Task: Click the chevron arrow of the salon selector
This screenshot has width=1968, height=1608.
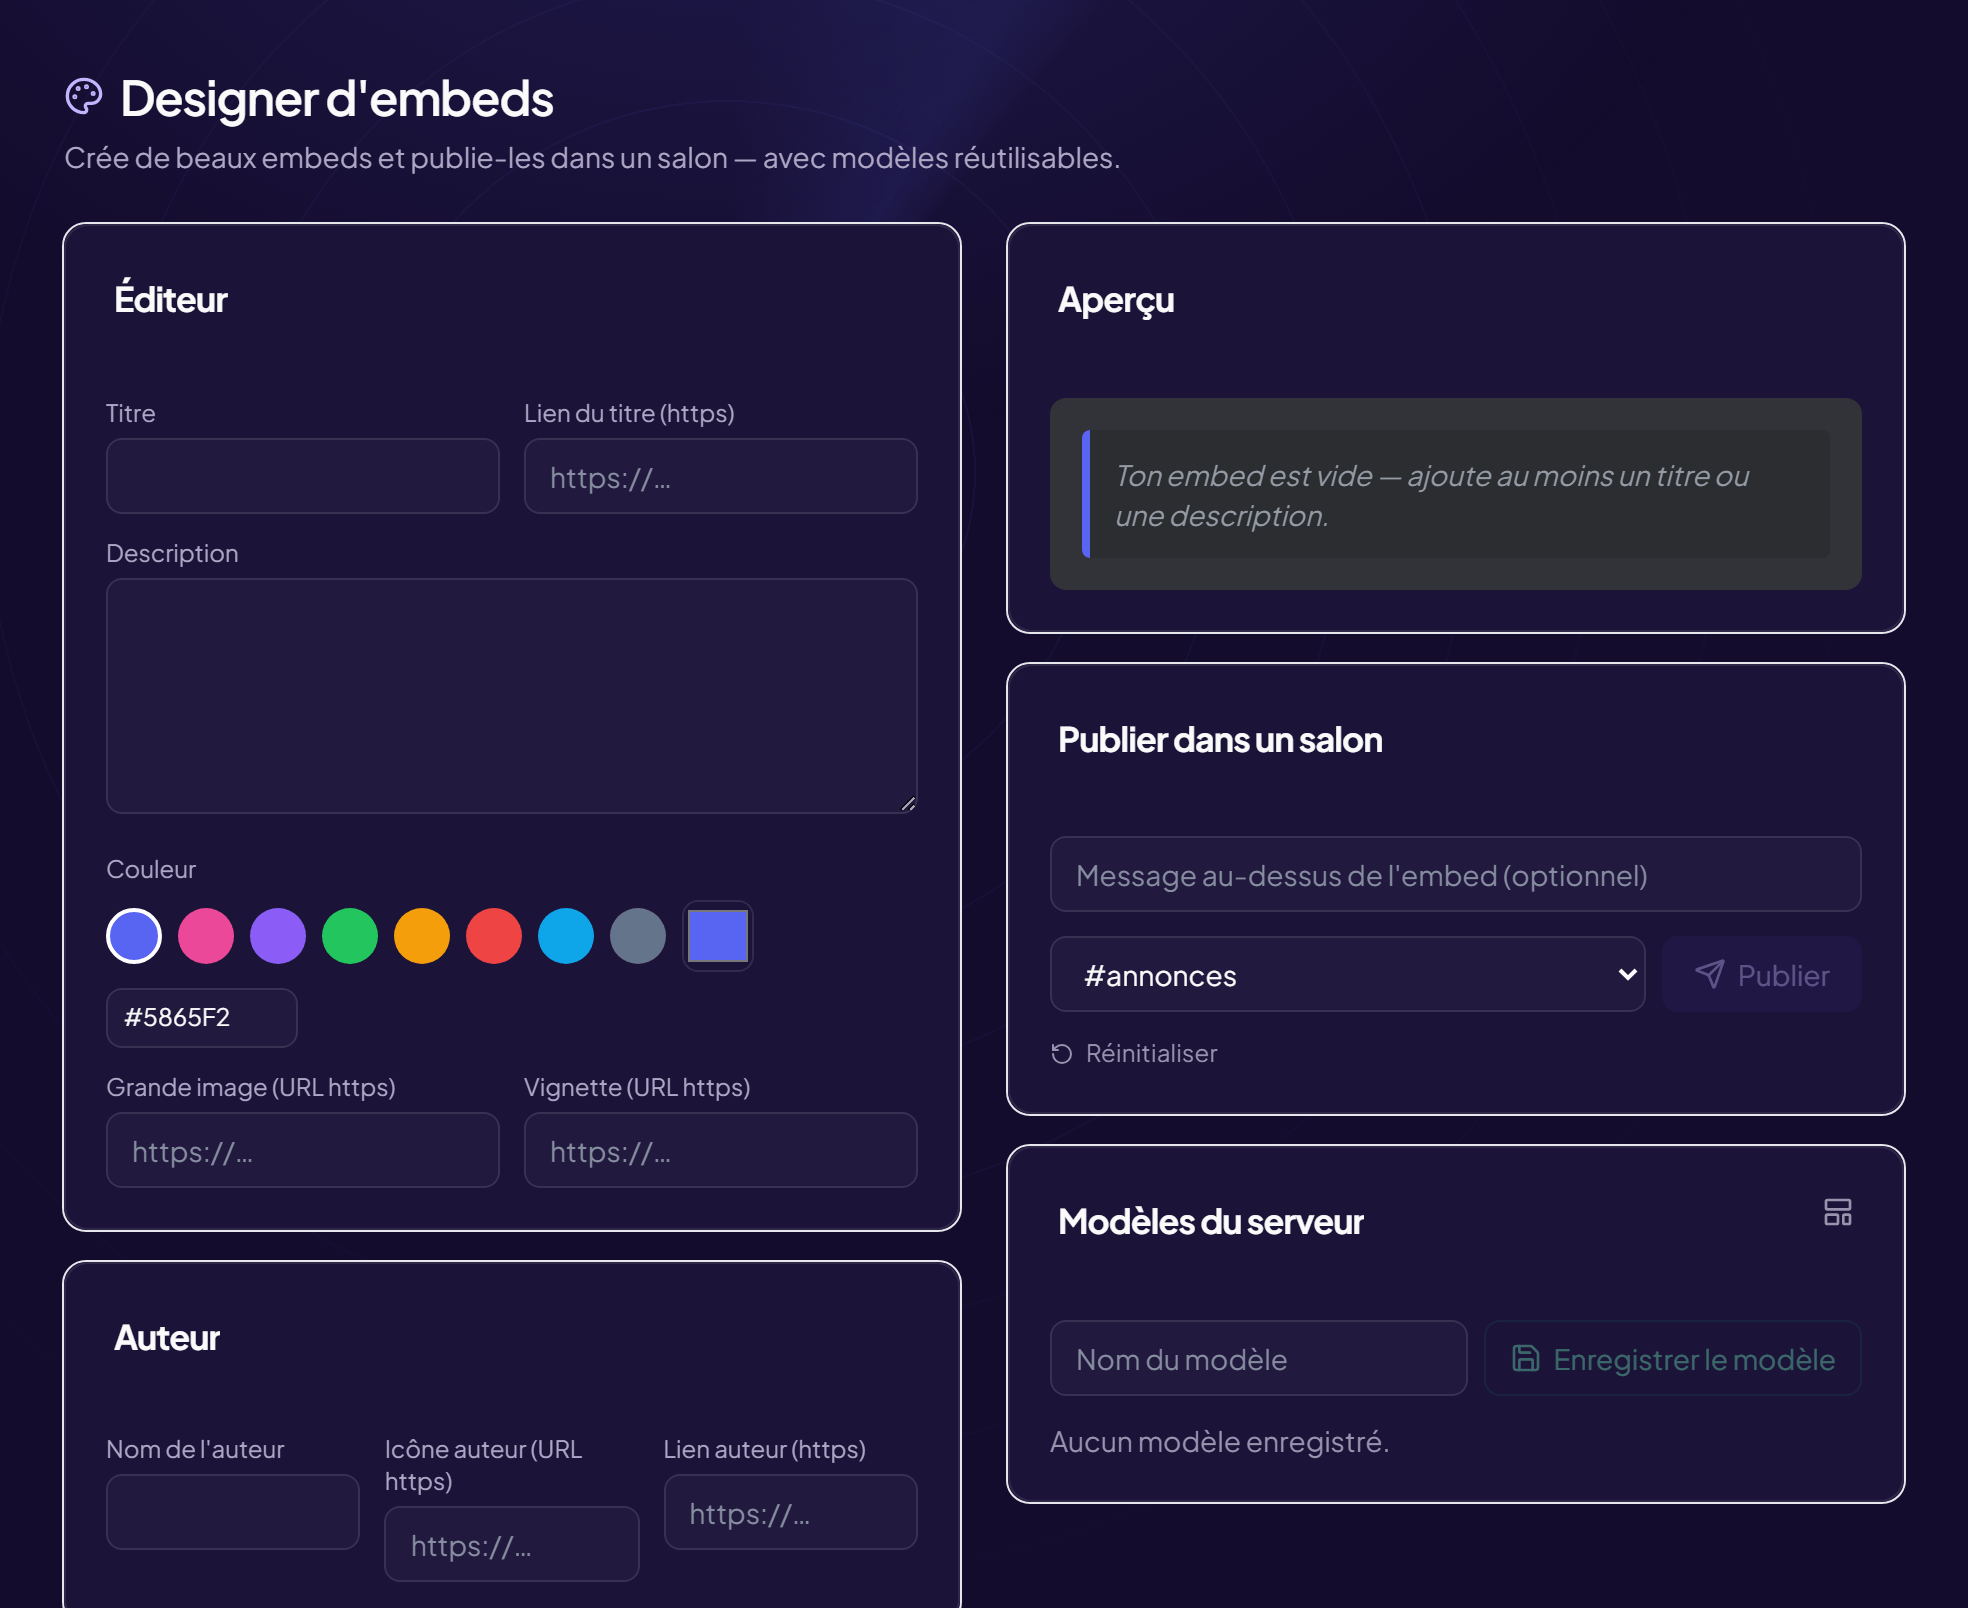Action: [x=1627, y=974]
